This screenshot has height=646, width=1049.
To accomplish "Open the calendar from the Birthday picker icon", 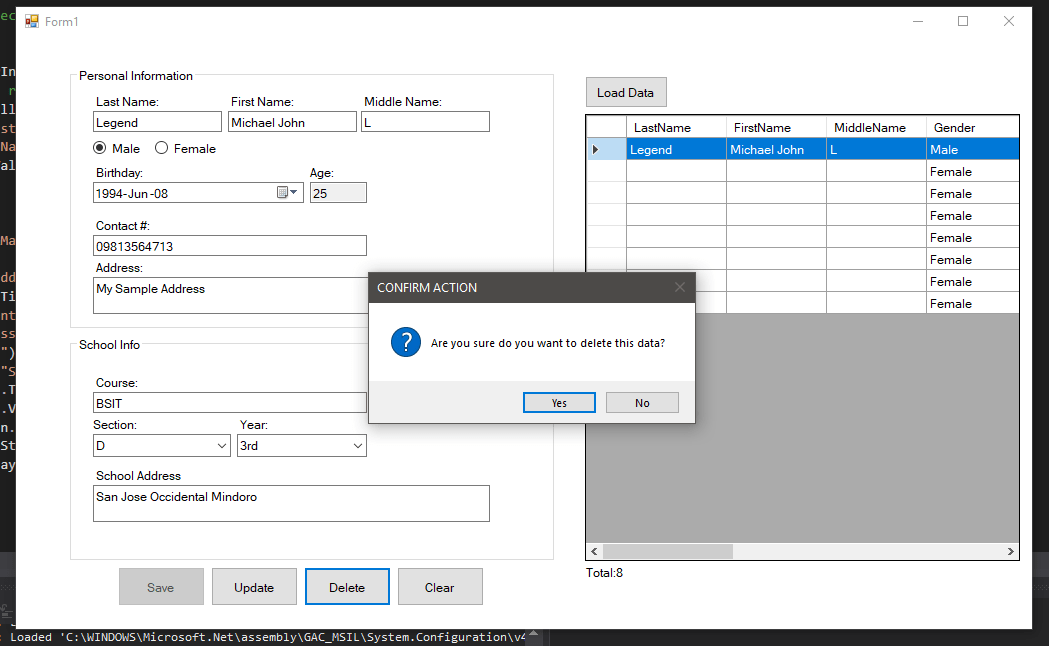I will pos(283,192).
